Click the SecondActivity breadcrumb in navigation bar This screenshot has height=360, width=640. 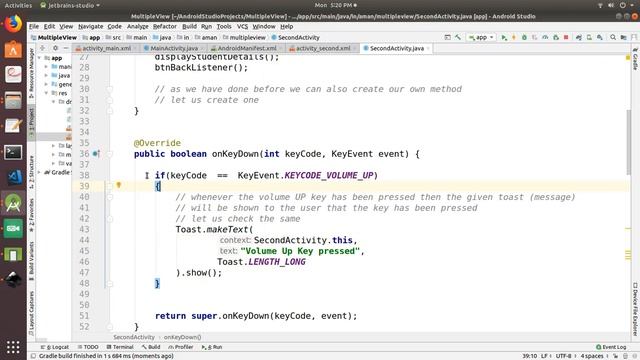295,38
